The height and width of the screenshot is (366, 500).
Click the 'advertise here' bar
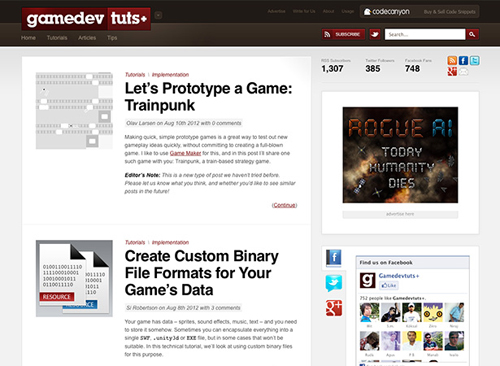400,214
